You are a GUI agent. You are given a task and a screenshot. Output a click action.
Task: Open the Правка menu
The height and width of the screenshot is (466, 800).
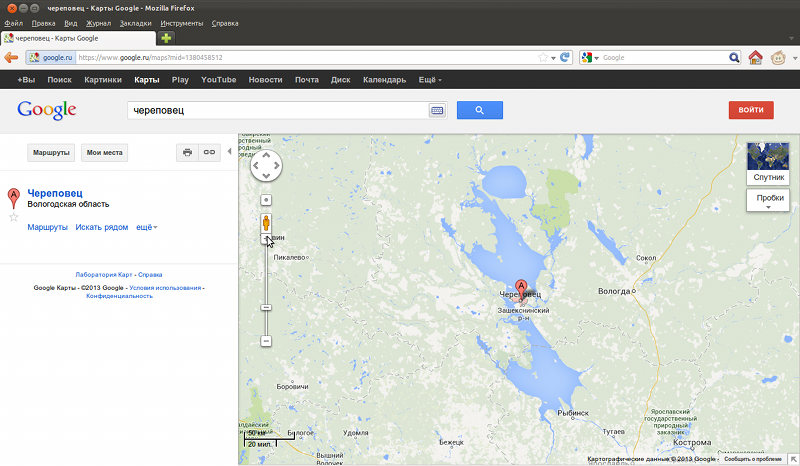coord(43,23)
